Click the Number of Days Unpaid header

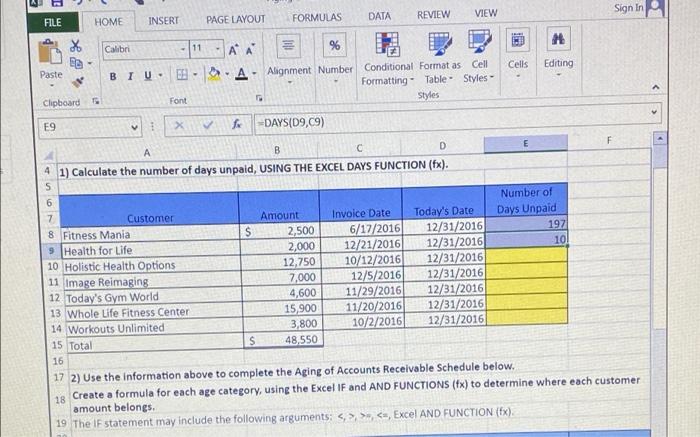(x=526, y=200)
